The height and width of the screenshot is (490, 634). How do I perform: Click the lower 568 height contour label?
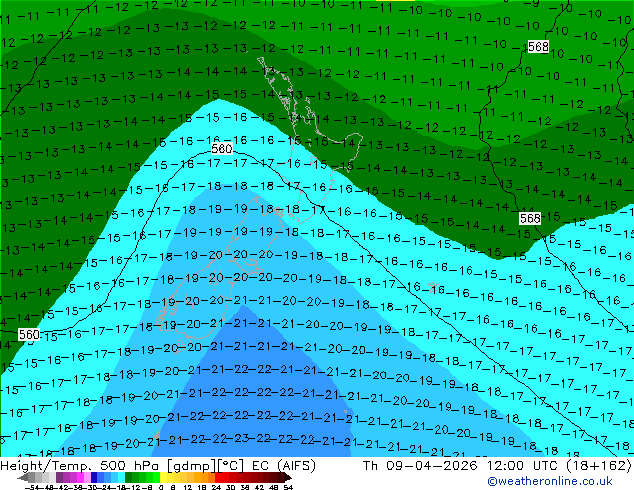tap(530, 219)
